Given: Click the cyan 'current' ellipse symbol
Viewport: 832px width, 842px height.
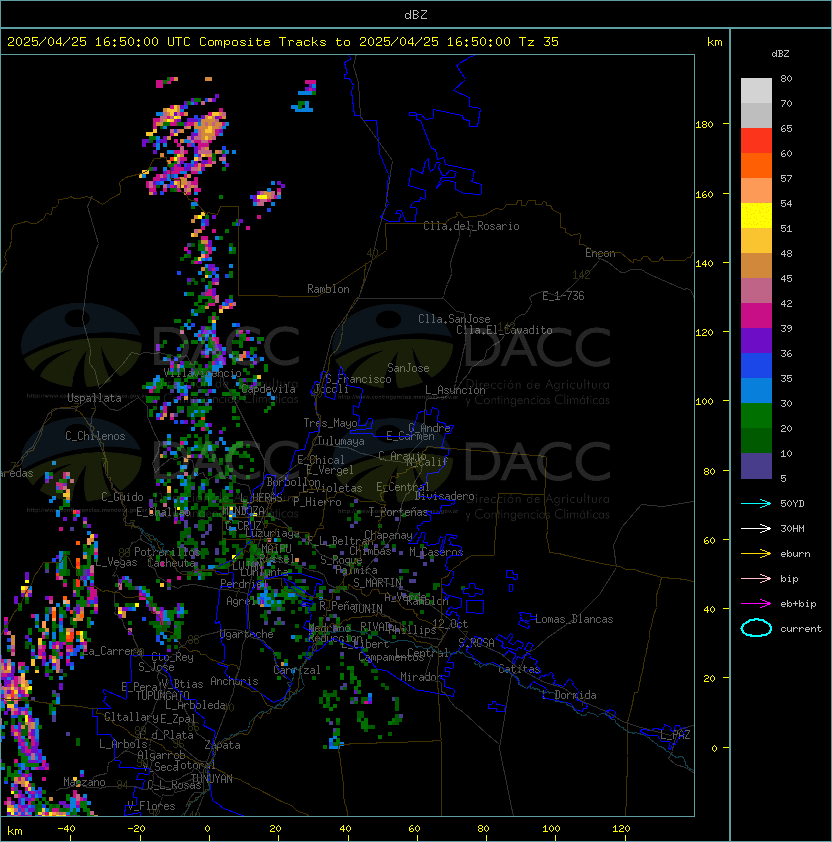Looking at the screenshot, I should [756, 628].
